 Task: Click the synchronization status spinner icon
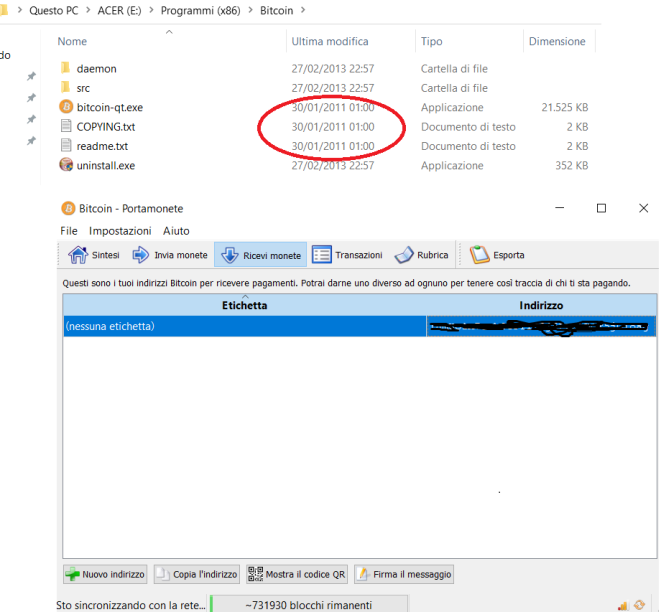click(x=639, y=605)
